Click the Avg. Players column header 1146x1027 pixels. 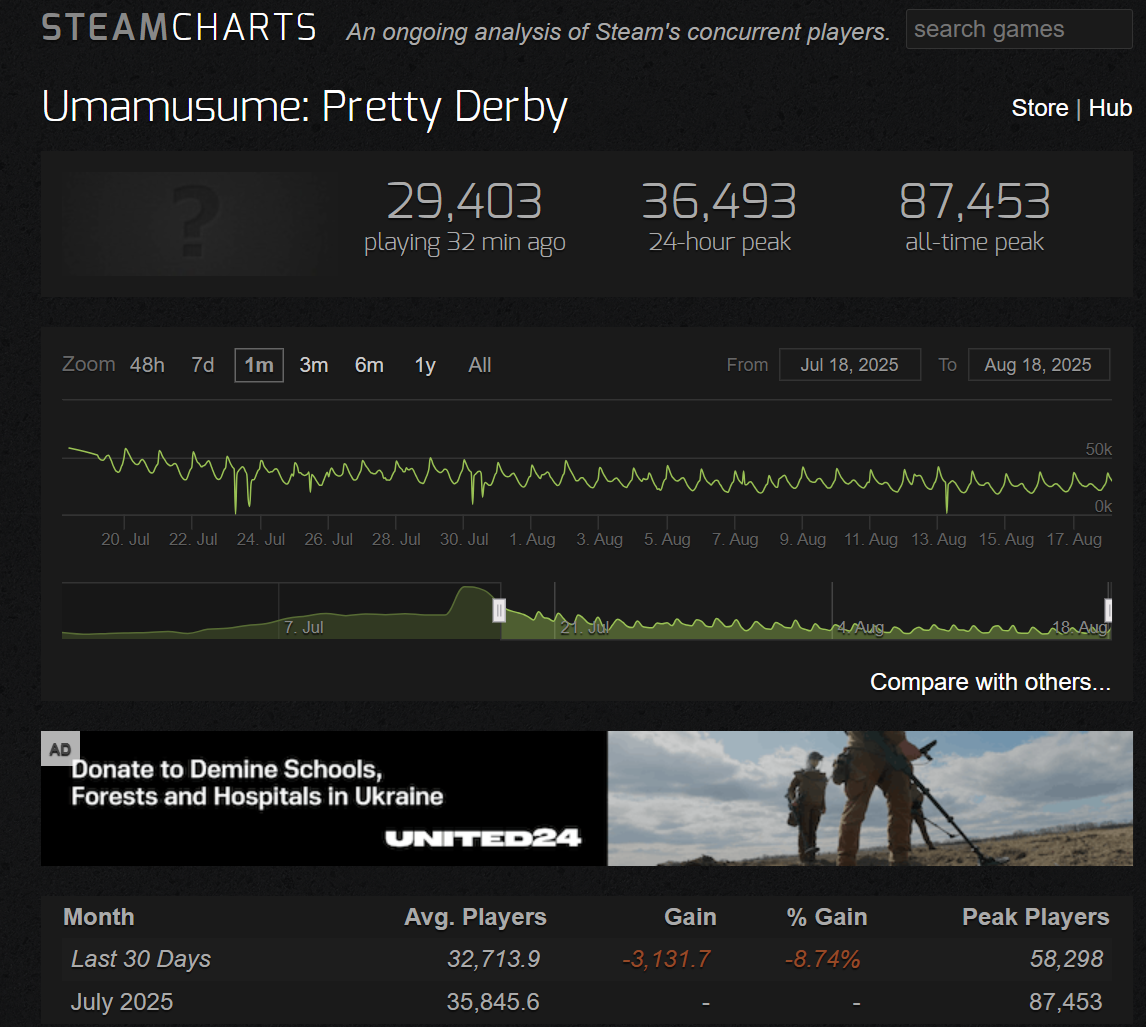point(475,917)
